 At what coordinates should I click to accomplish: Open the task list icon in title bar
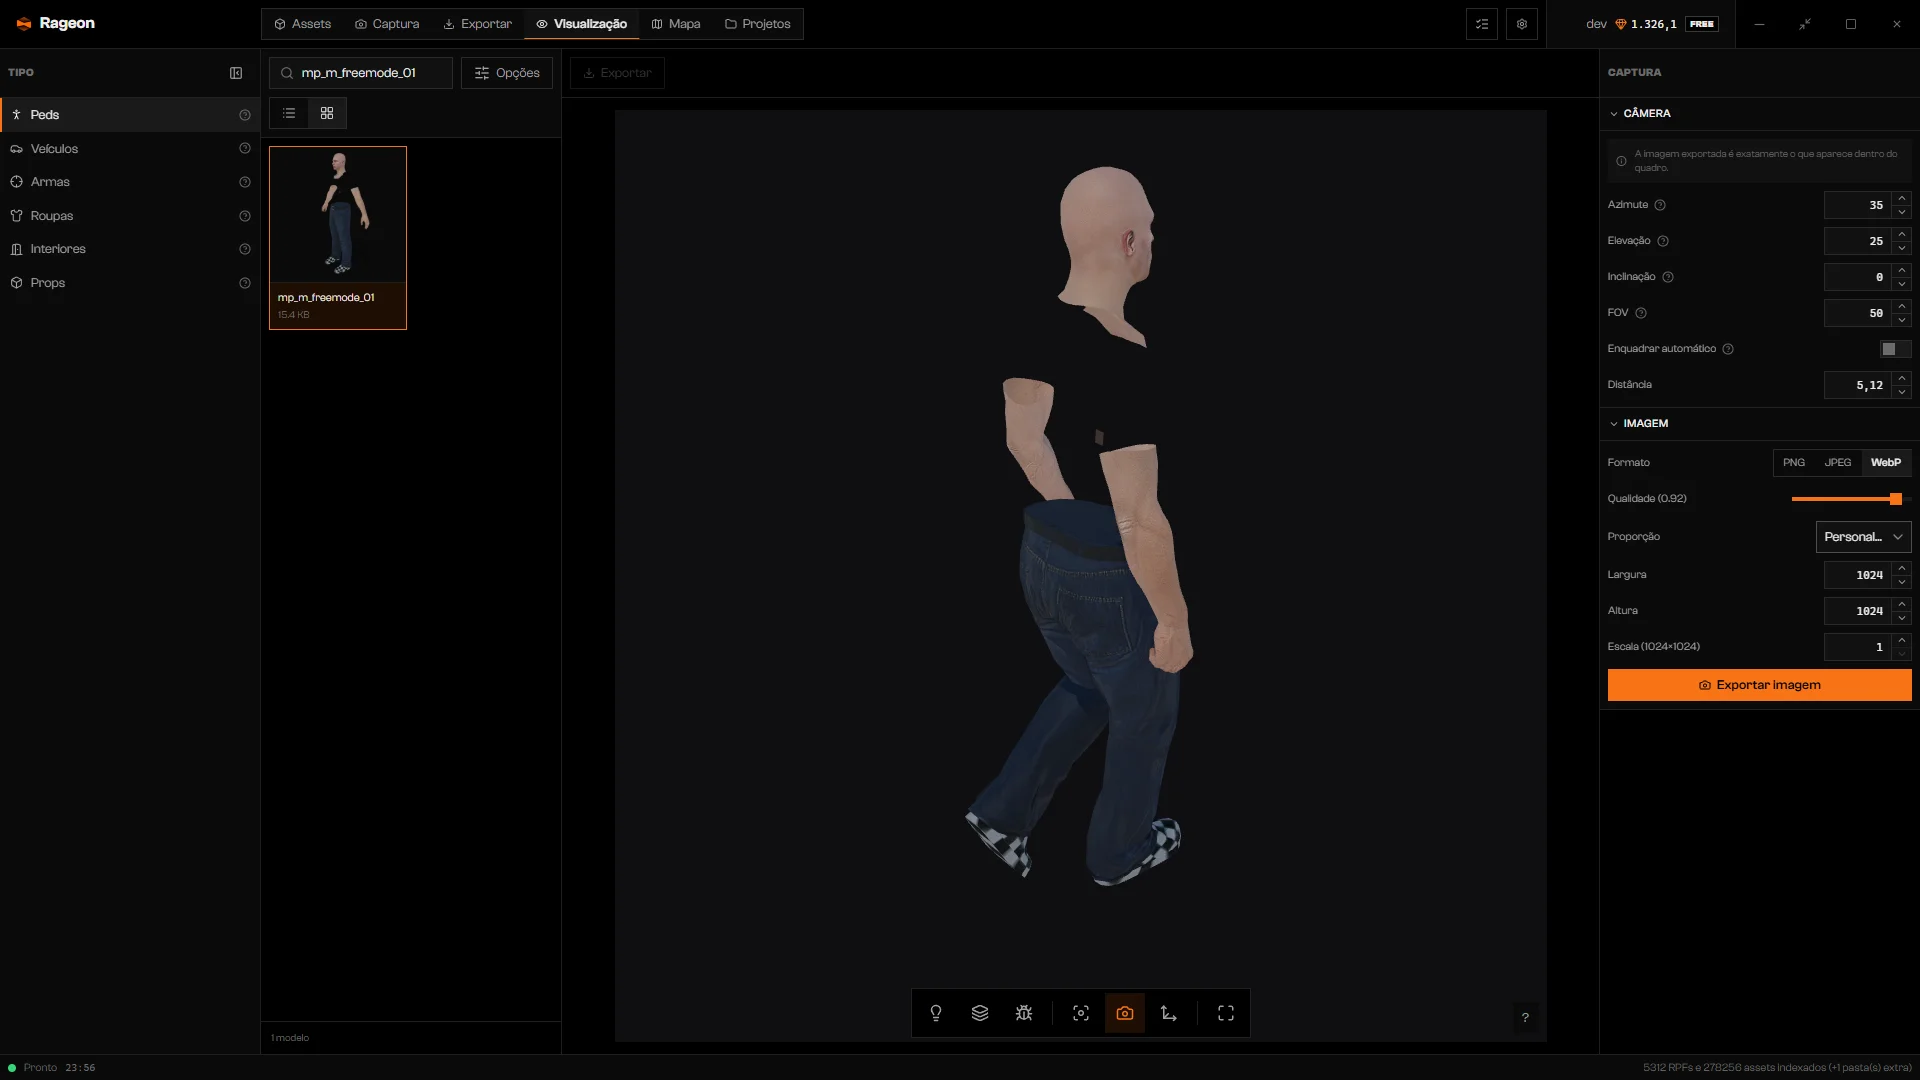coord(1482,24)
